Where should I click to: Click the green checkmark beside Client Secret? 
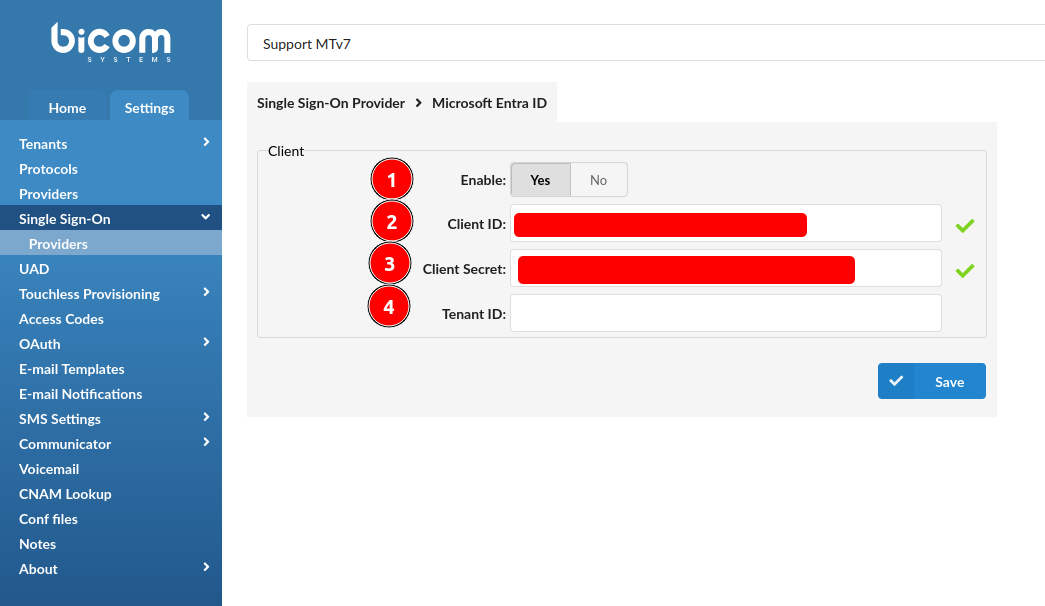pos(964,271)
